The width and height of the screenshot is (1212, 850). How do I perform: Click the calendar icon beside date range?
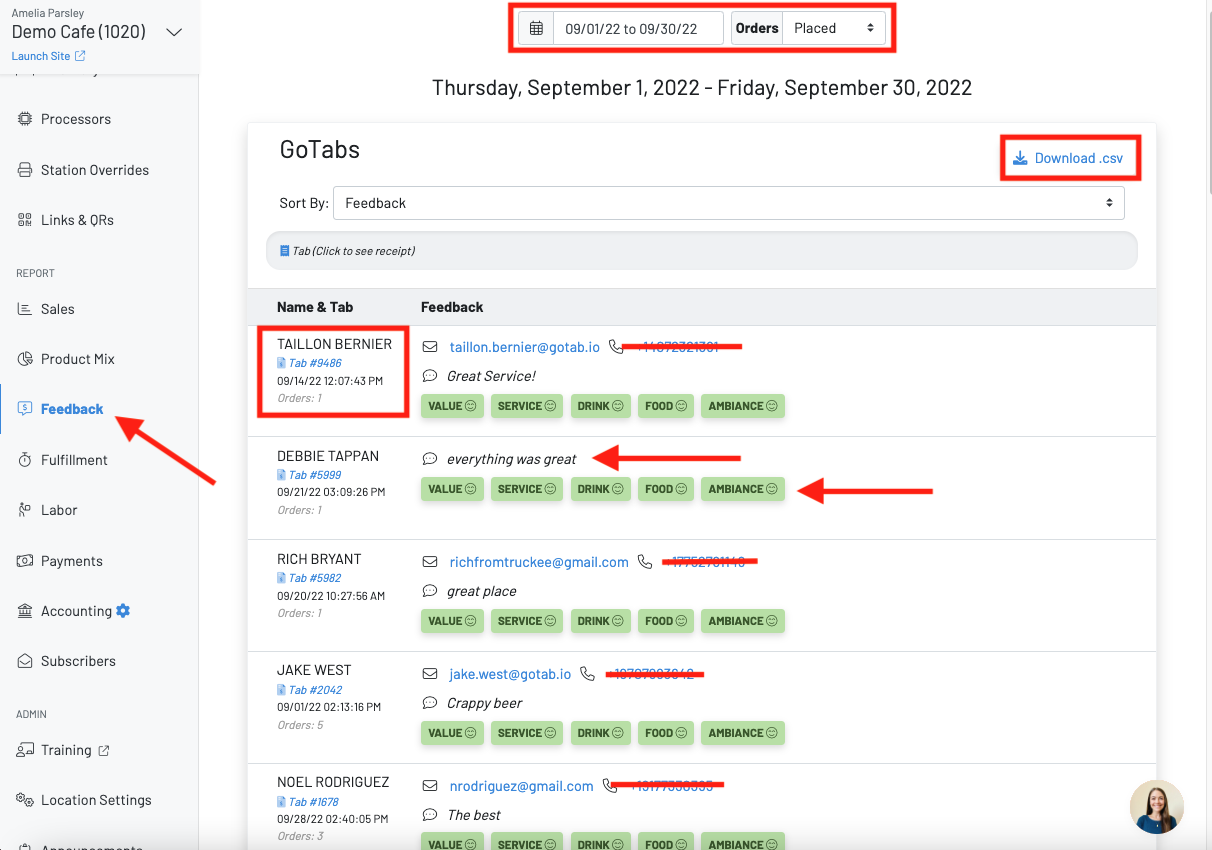(536, 28)
